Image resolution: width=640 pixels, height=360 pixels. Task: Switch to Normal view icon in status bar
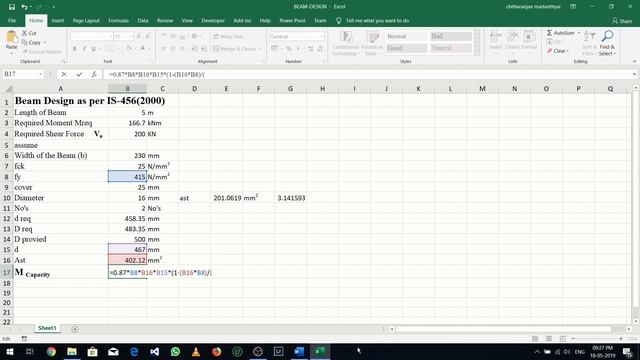tap(535, 338)
